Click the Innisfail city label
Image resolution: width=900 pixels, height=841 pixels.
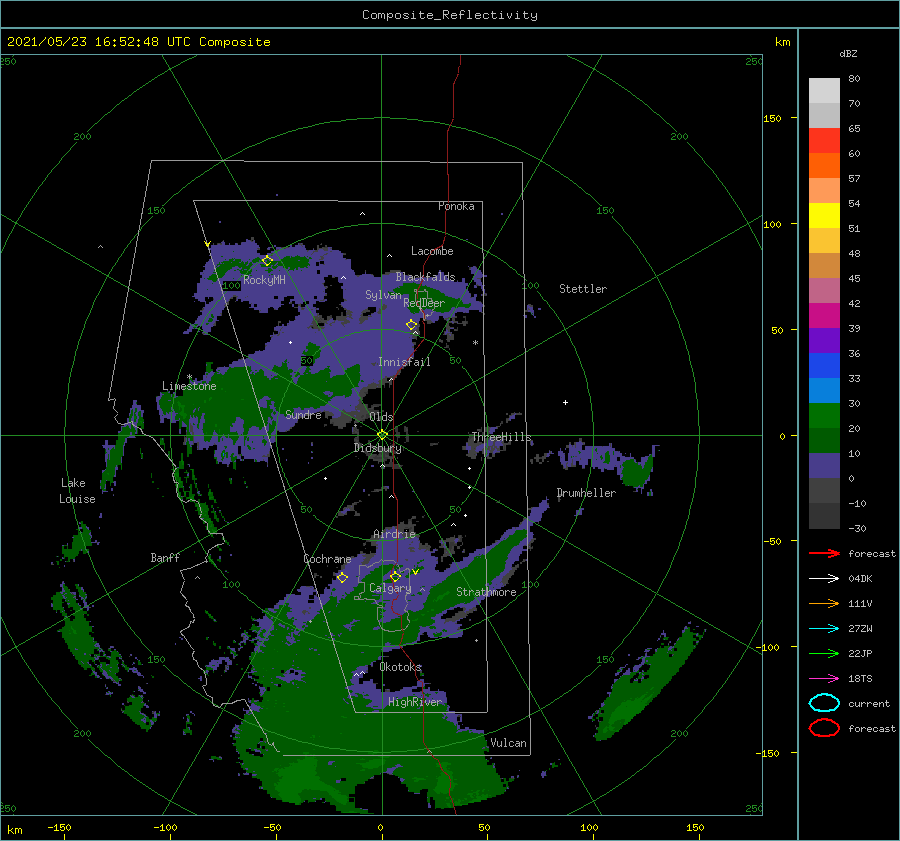[404, 362]
